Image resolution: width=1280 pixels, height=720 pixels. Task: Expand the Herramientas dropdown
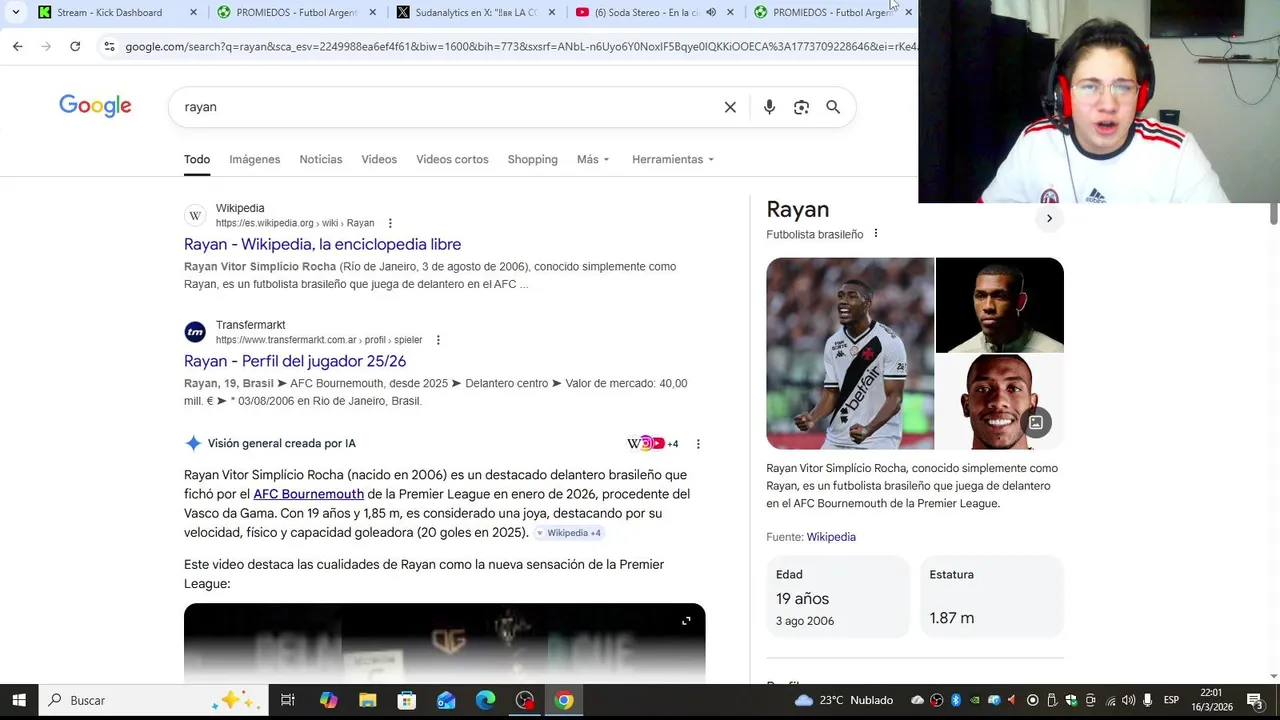point(673,159)
